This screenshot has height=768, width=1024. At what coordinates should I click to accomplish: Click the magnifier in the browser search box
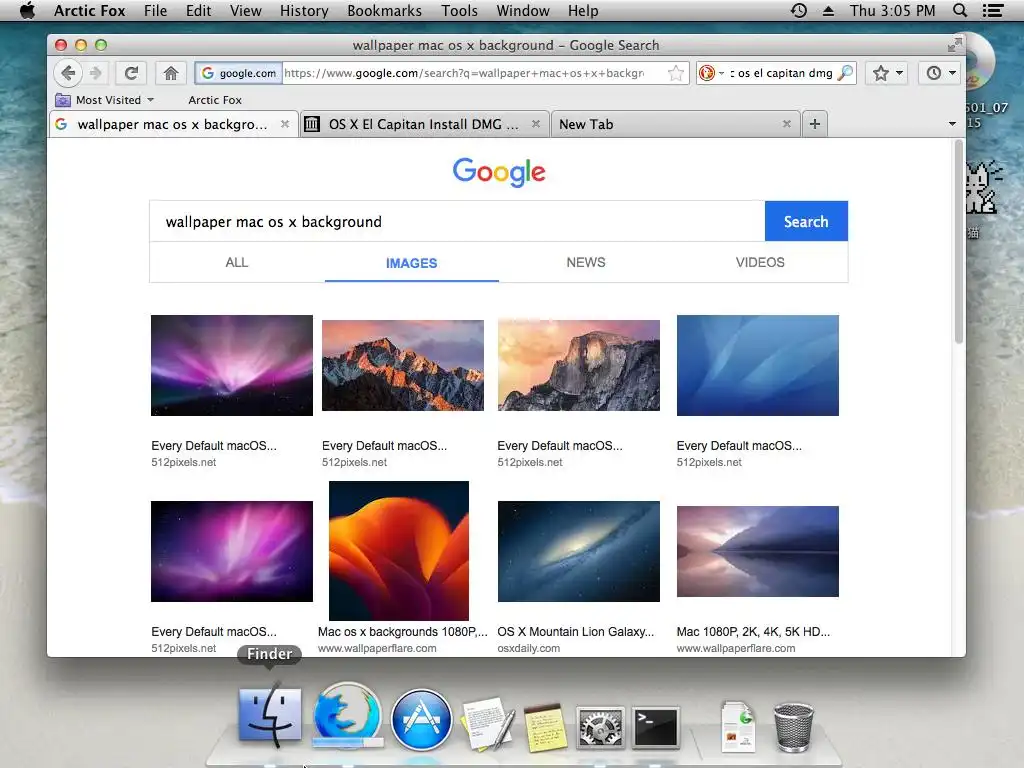click(845, 72)
